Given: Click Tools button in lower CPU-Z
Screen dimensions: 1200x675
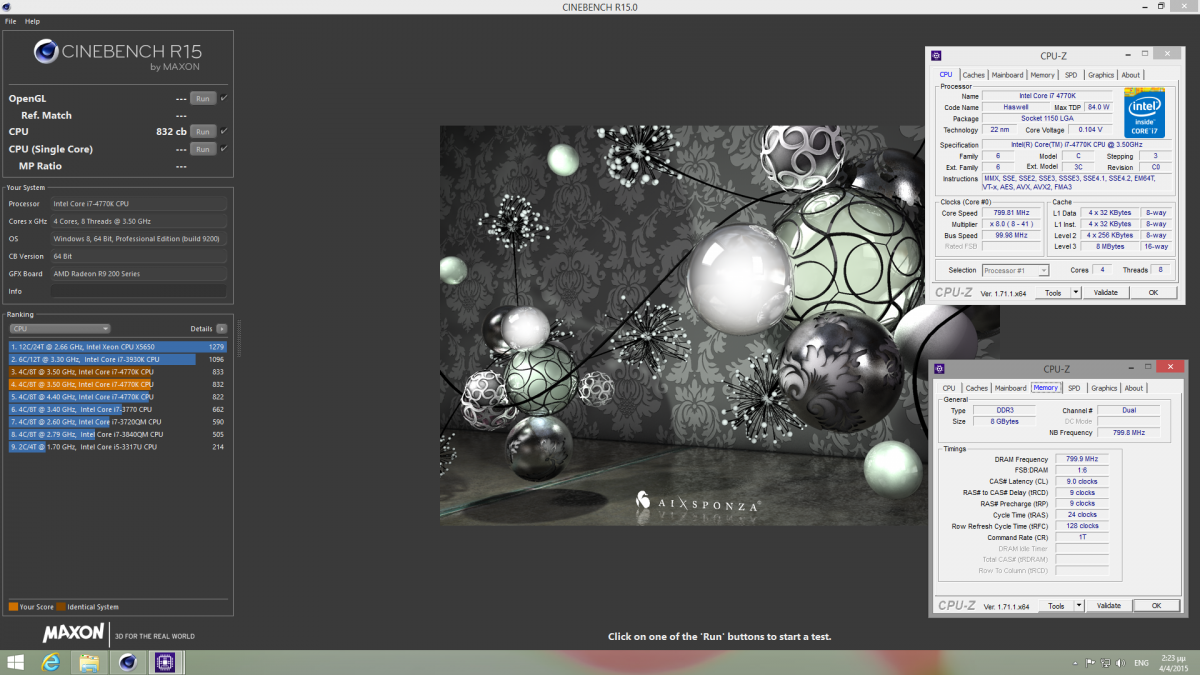Looking at the screenshot, I should (x=1056, y=606).
